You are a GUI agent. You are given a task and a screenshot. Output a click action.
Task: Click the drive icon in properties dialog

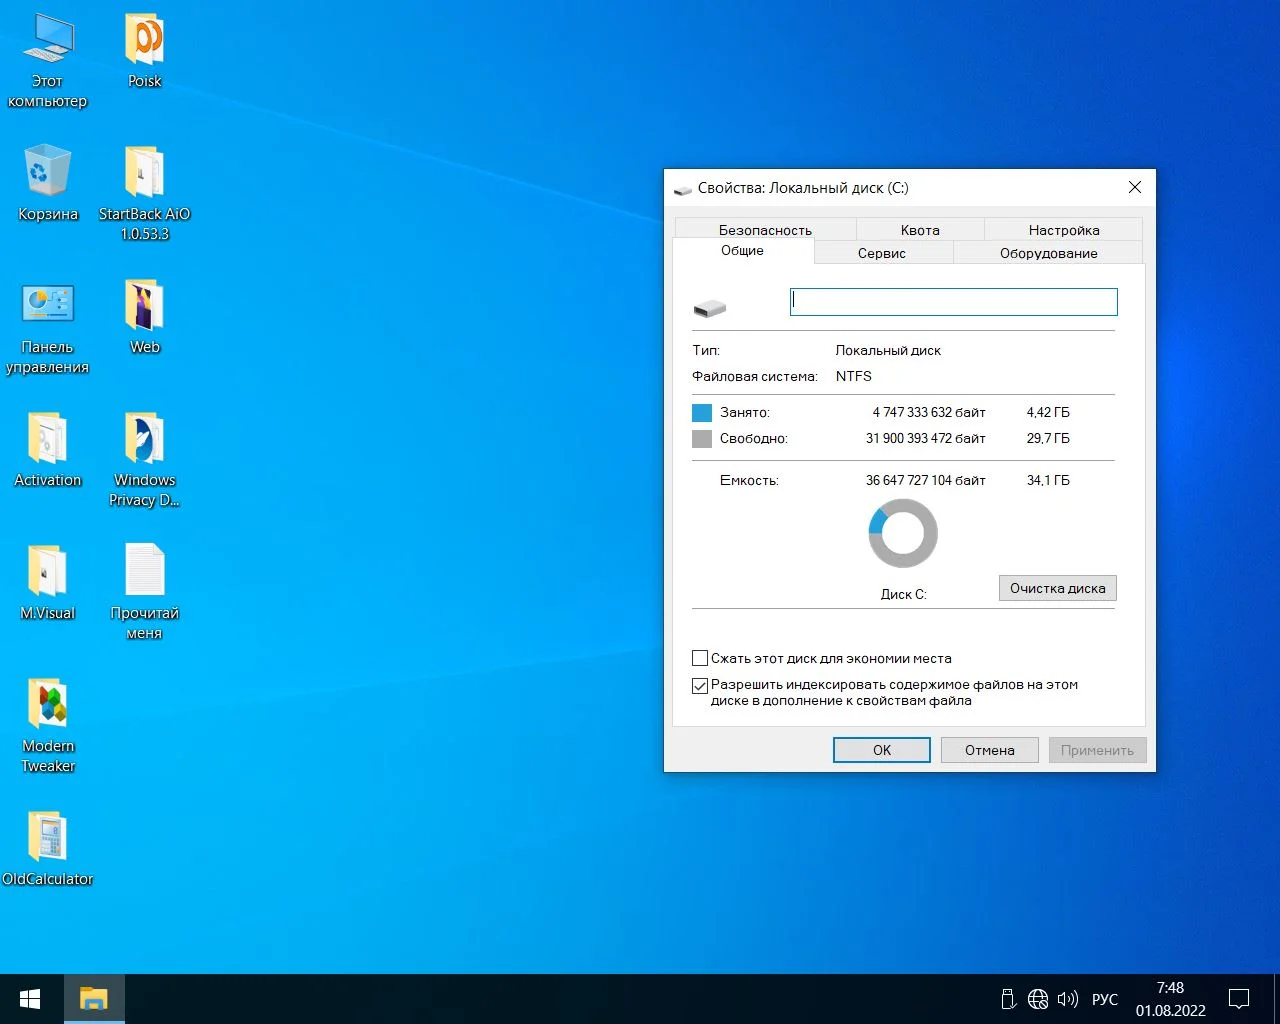(709, 308)
